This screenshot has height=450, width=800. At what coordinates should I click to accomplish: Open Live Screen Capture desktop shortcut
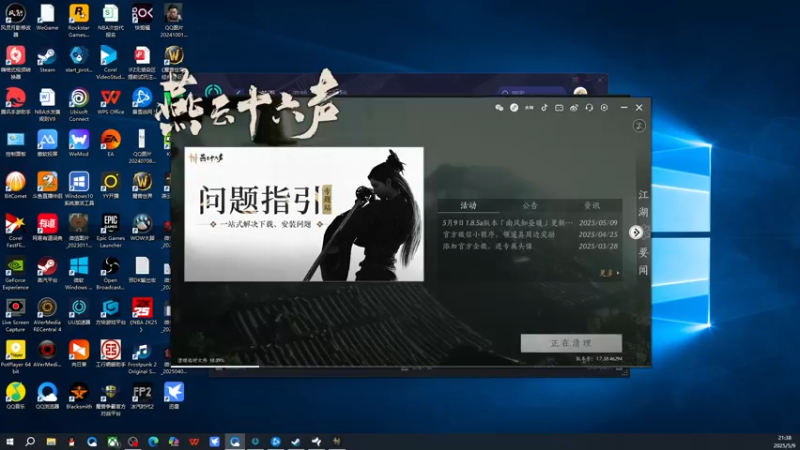(15, 315)
